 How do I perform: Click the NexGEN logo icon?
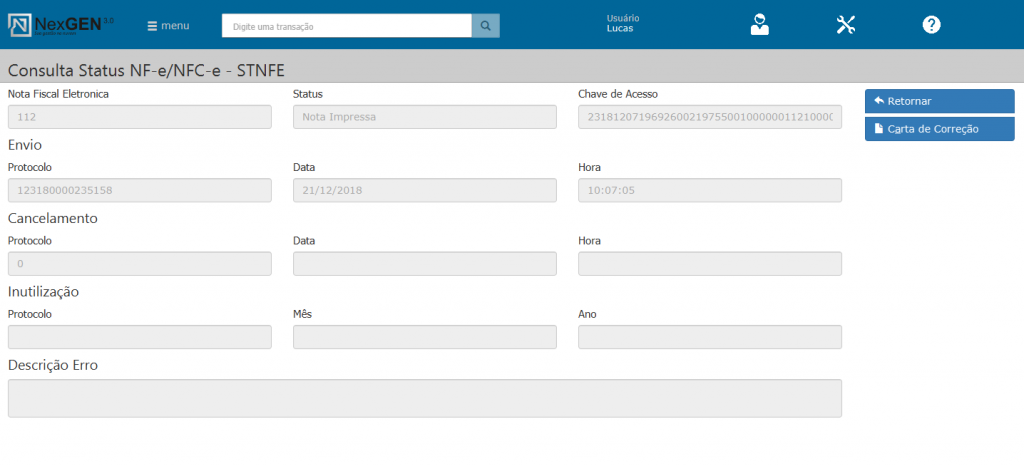coord(20,25)
